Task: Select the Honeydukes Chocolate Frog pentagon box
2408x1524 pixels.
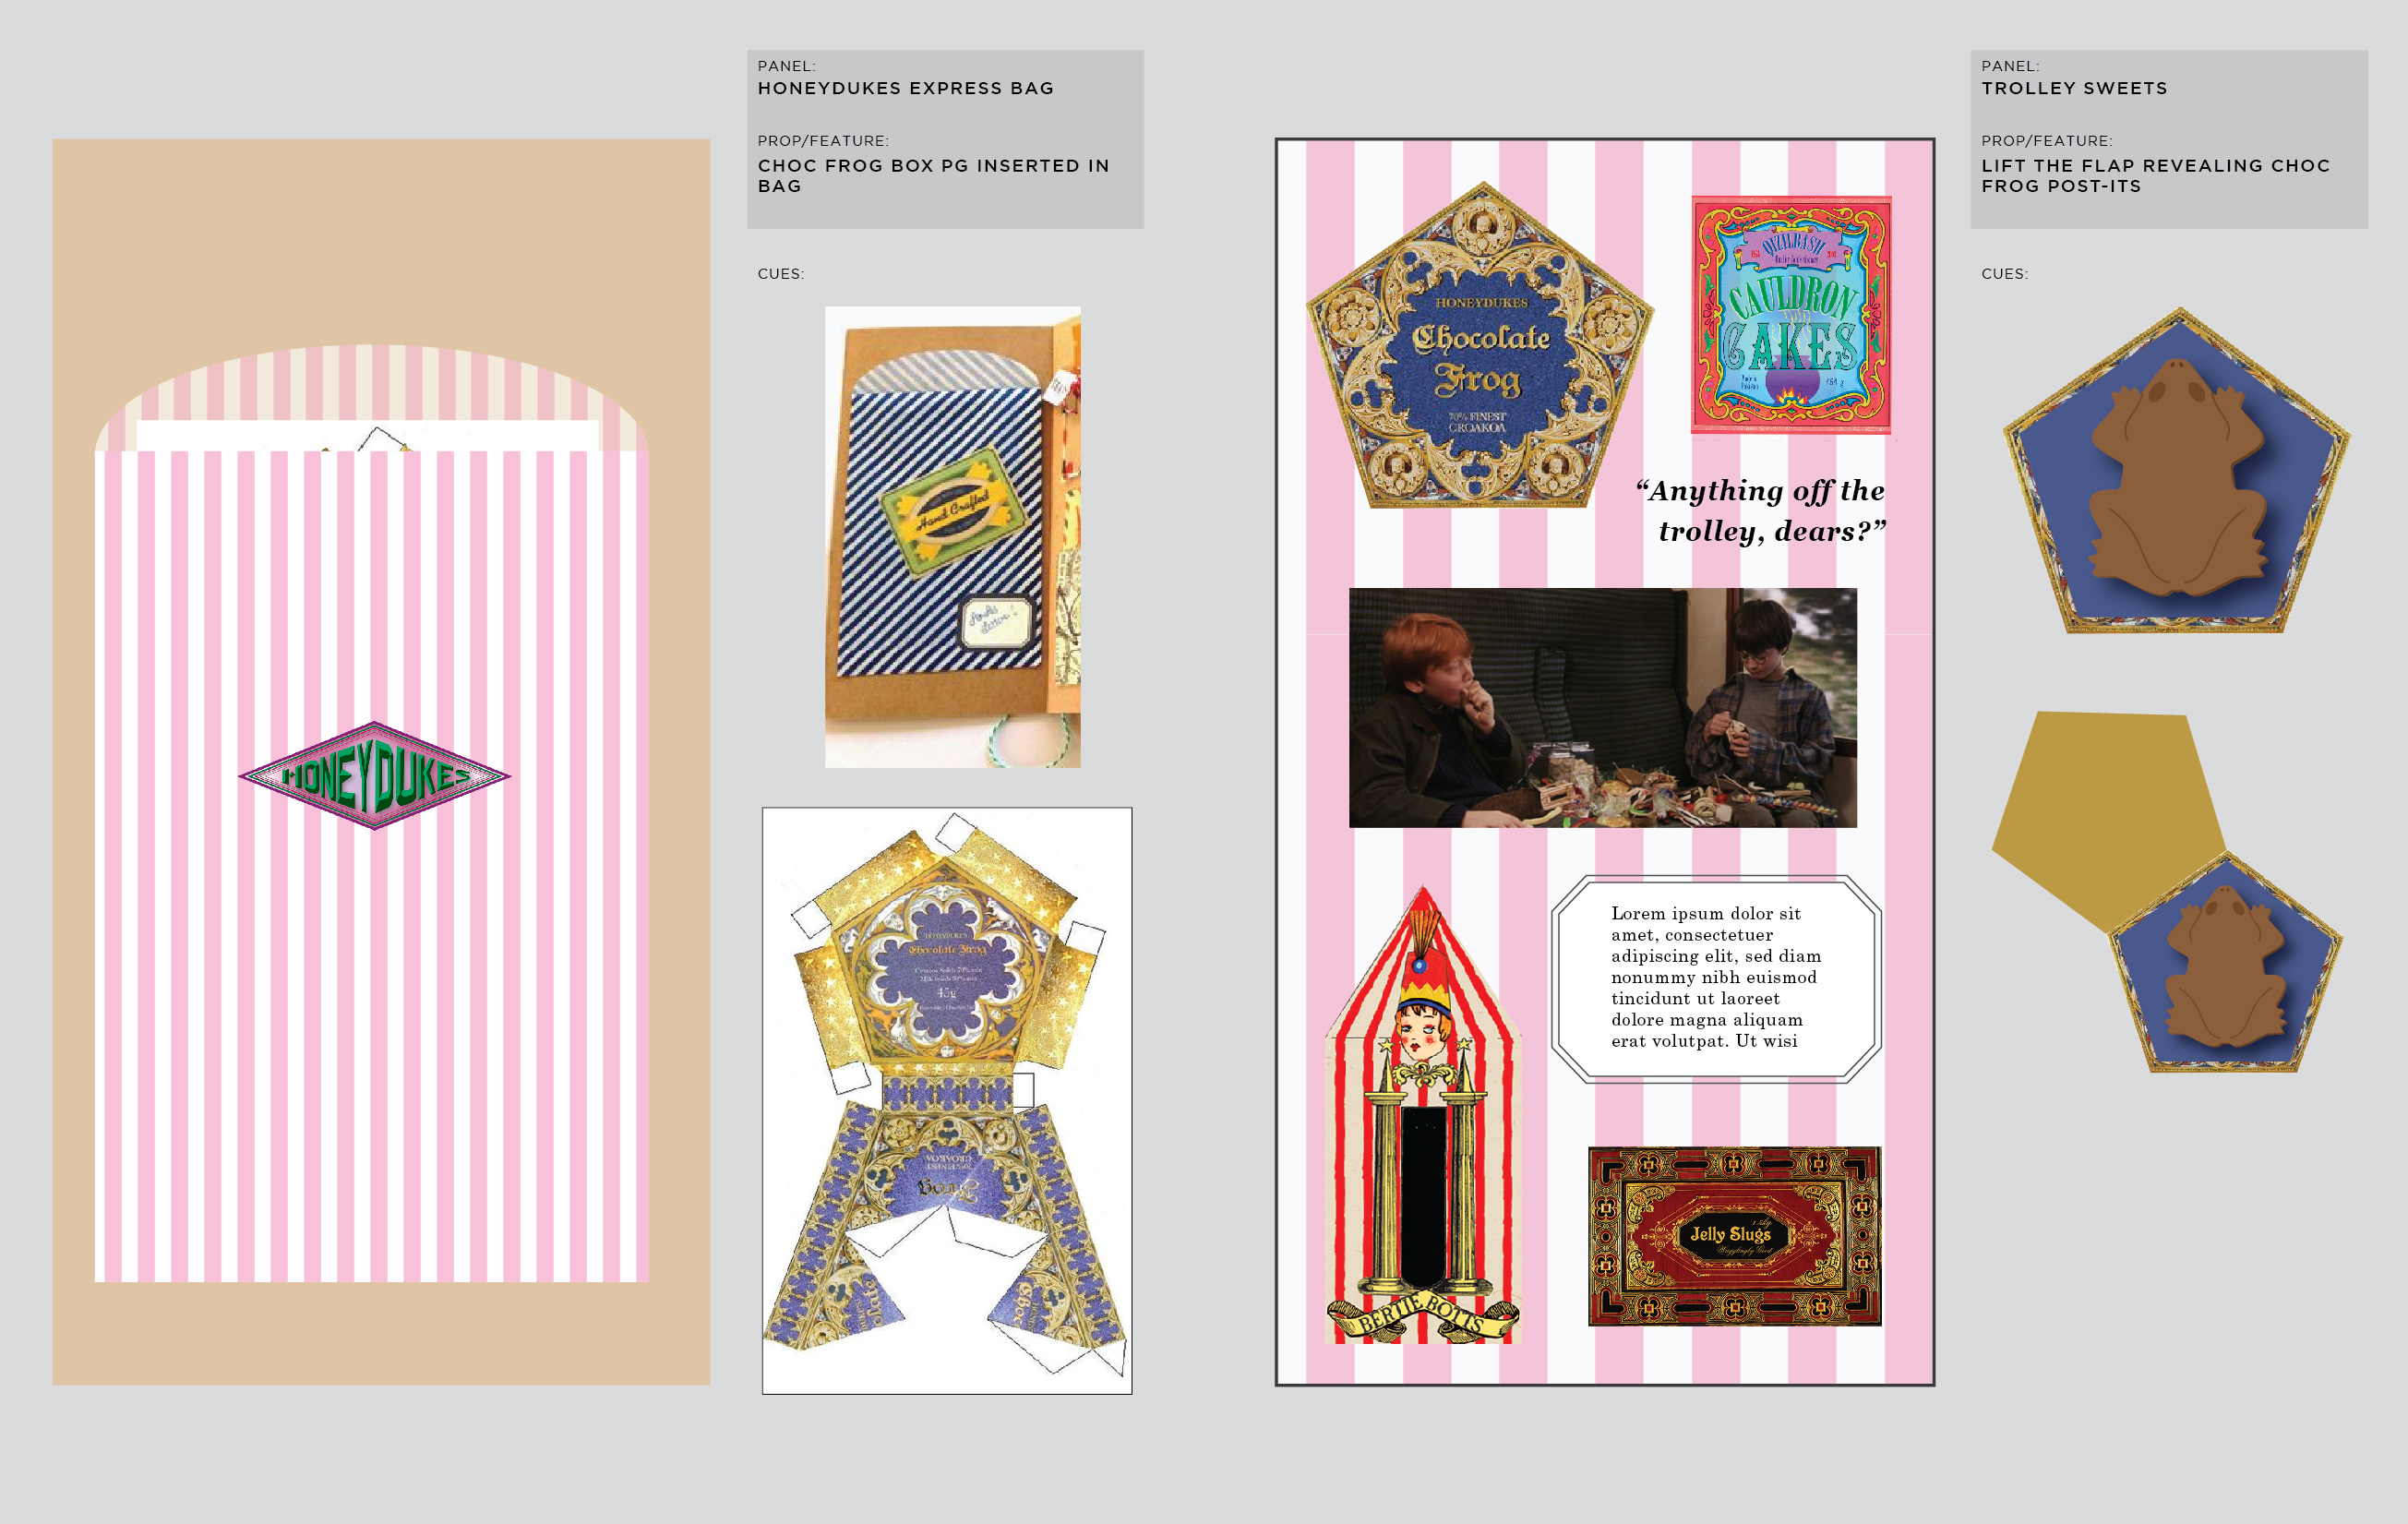Action: tap(1480, 346)
